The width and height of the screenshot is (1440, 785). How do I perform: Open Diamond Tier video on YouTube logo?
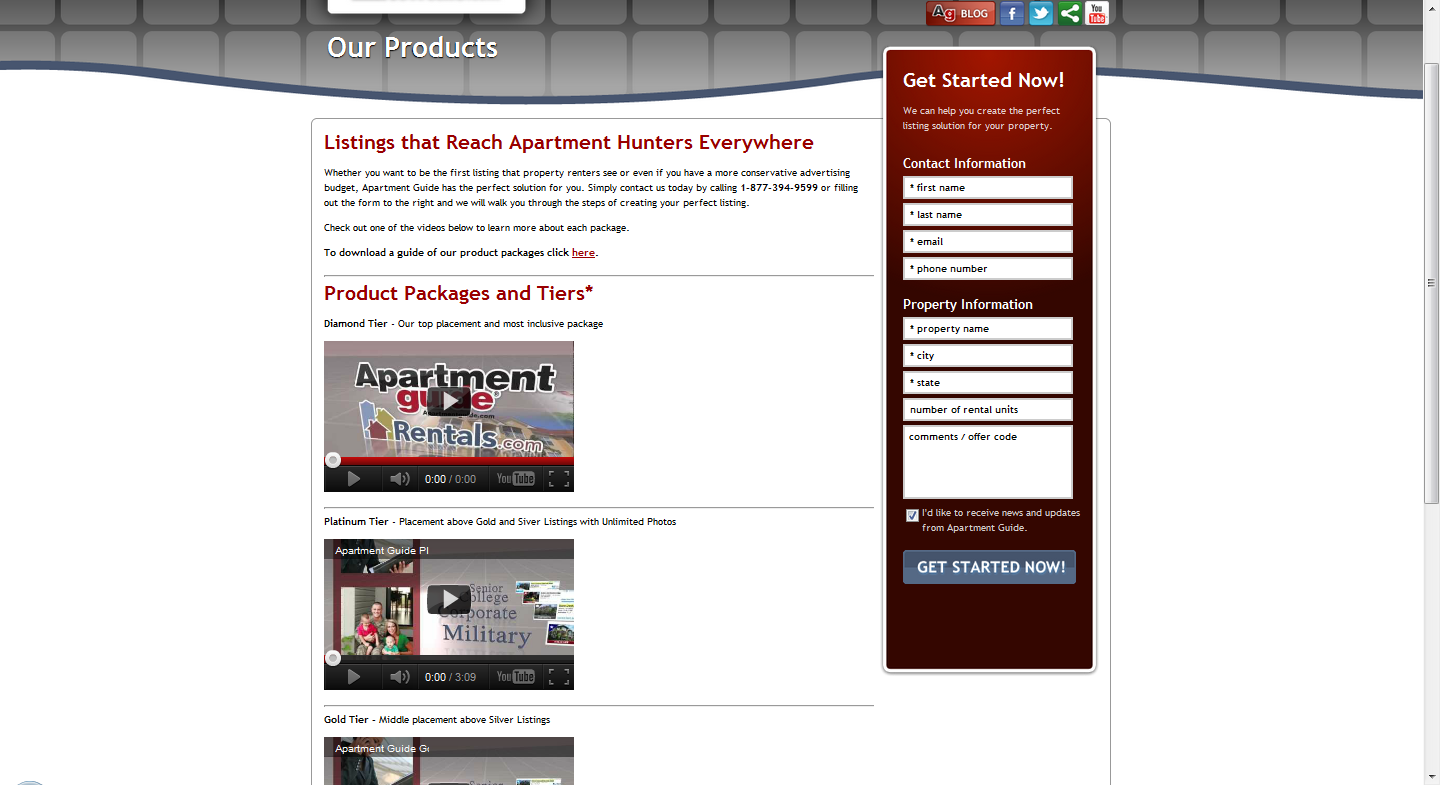click(516, 479)
